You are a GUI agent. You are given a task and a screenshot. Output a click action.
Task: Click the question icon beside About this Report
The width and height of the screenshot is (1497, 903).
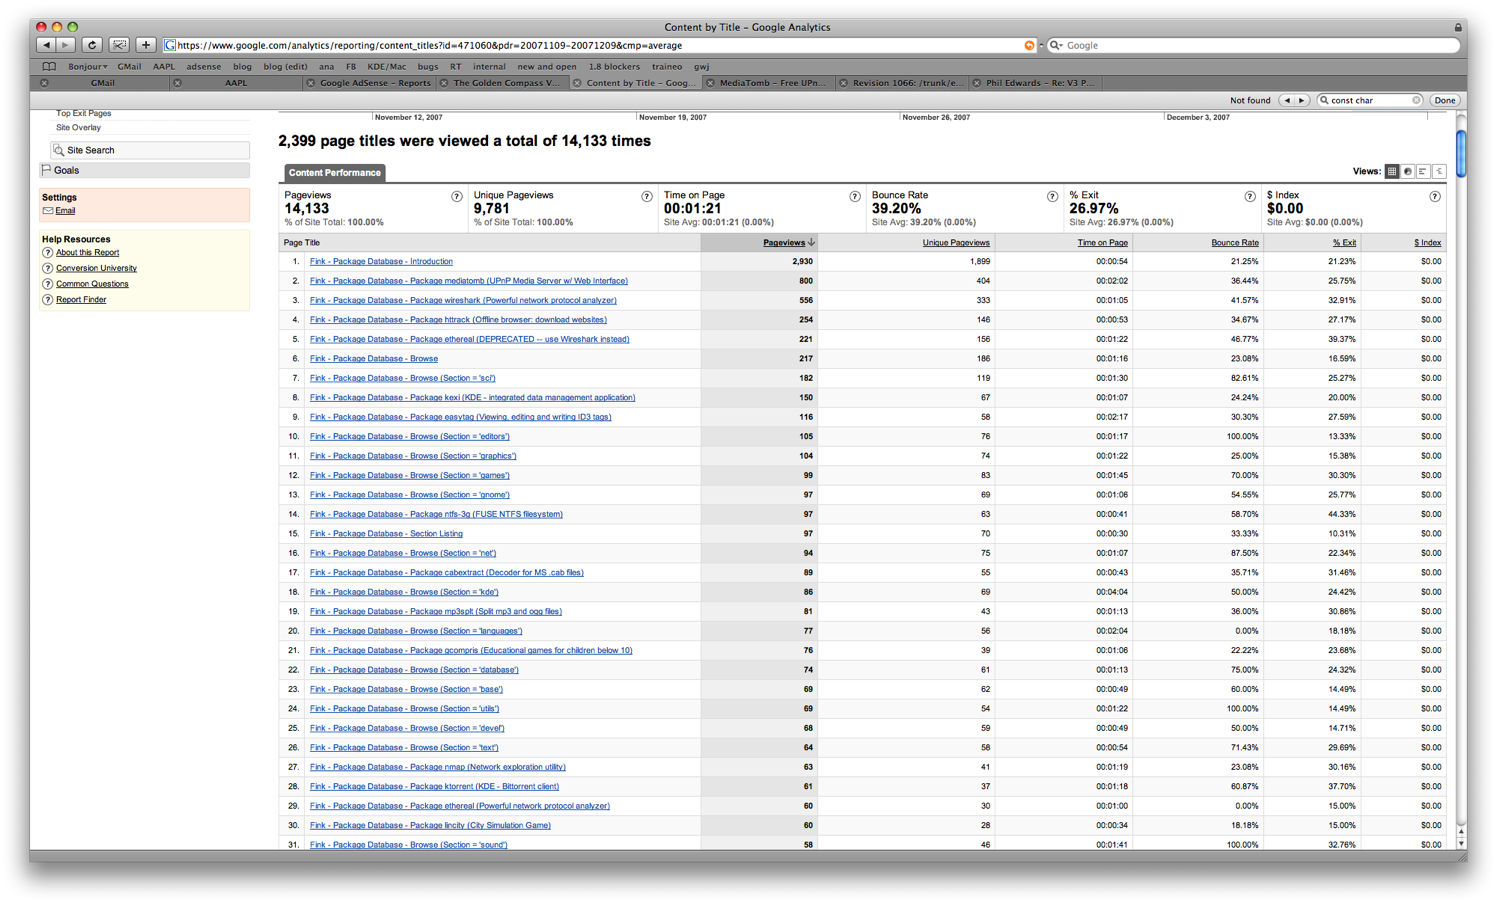pos(47,253)
